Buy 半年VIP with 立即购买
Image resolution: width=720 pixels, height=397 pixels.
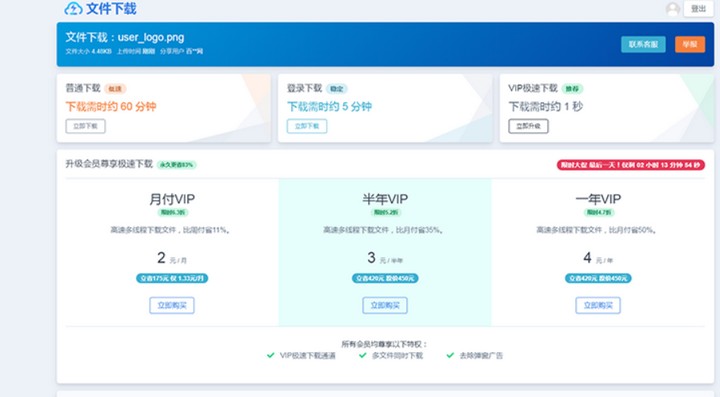point(385,305)
